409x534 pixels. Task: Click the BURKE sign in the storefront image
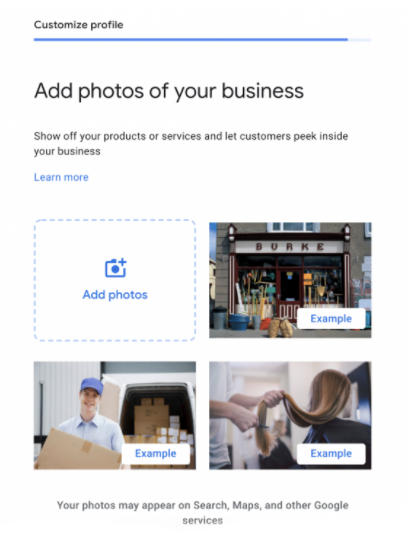point(289,247)
